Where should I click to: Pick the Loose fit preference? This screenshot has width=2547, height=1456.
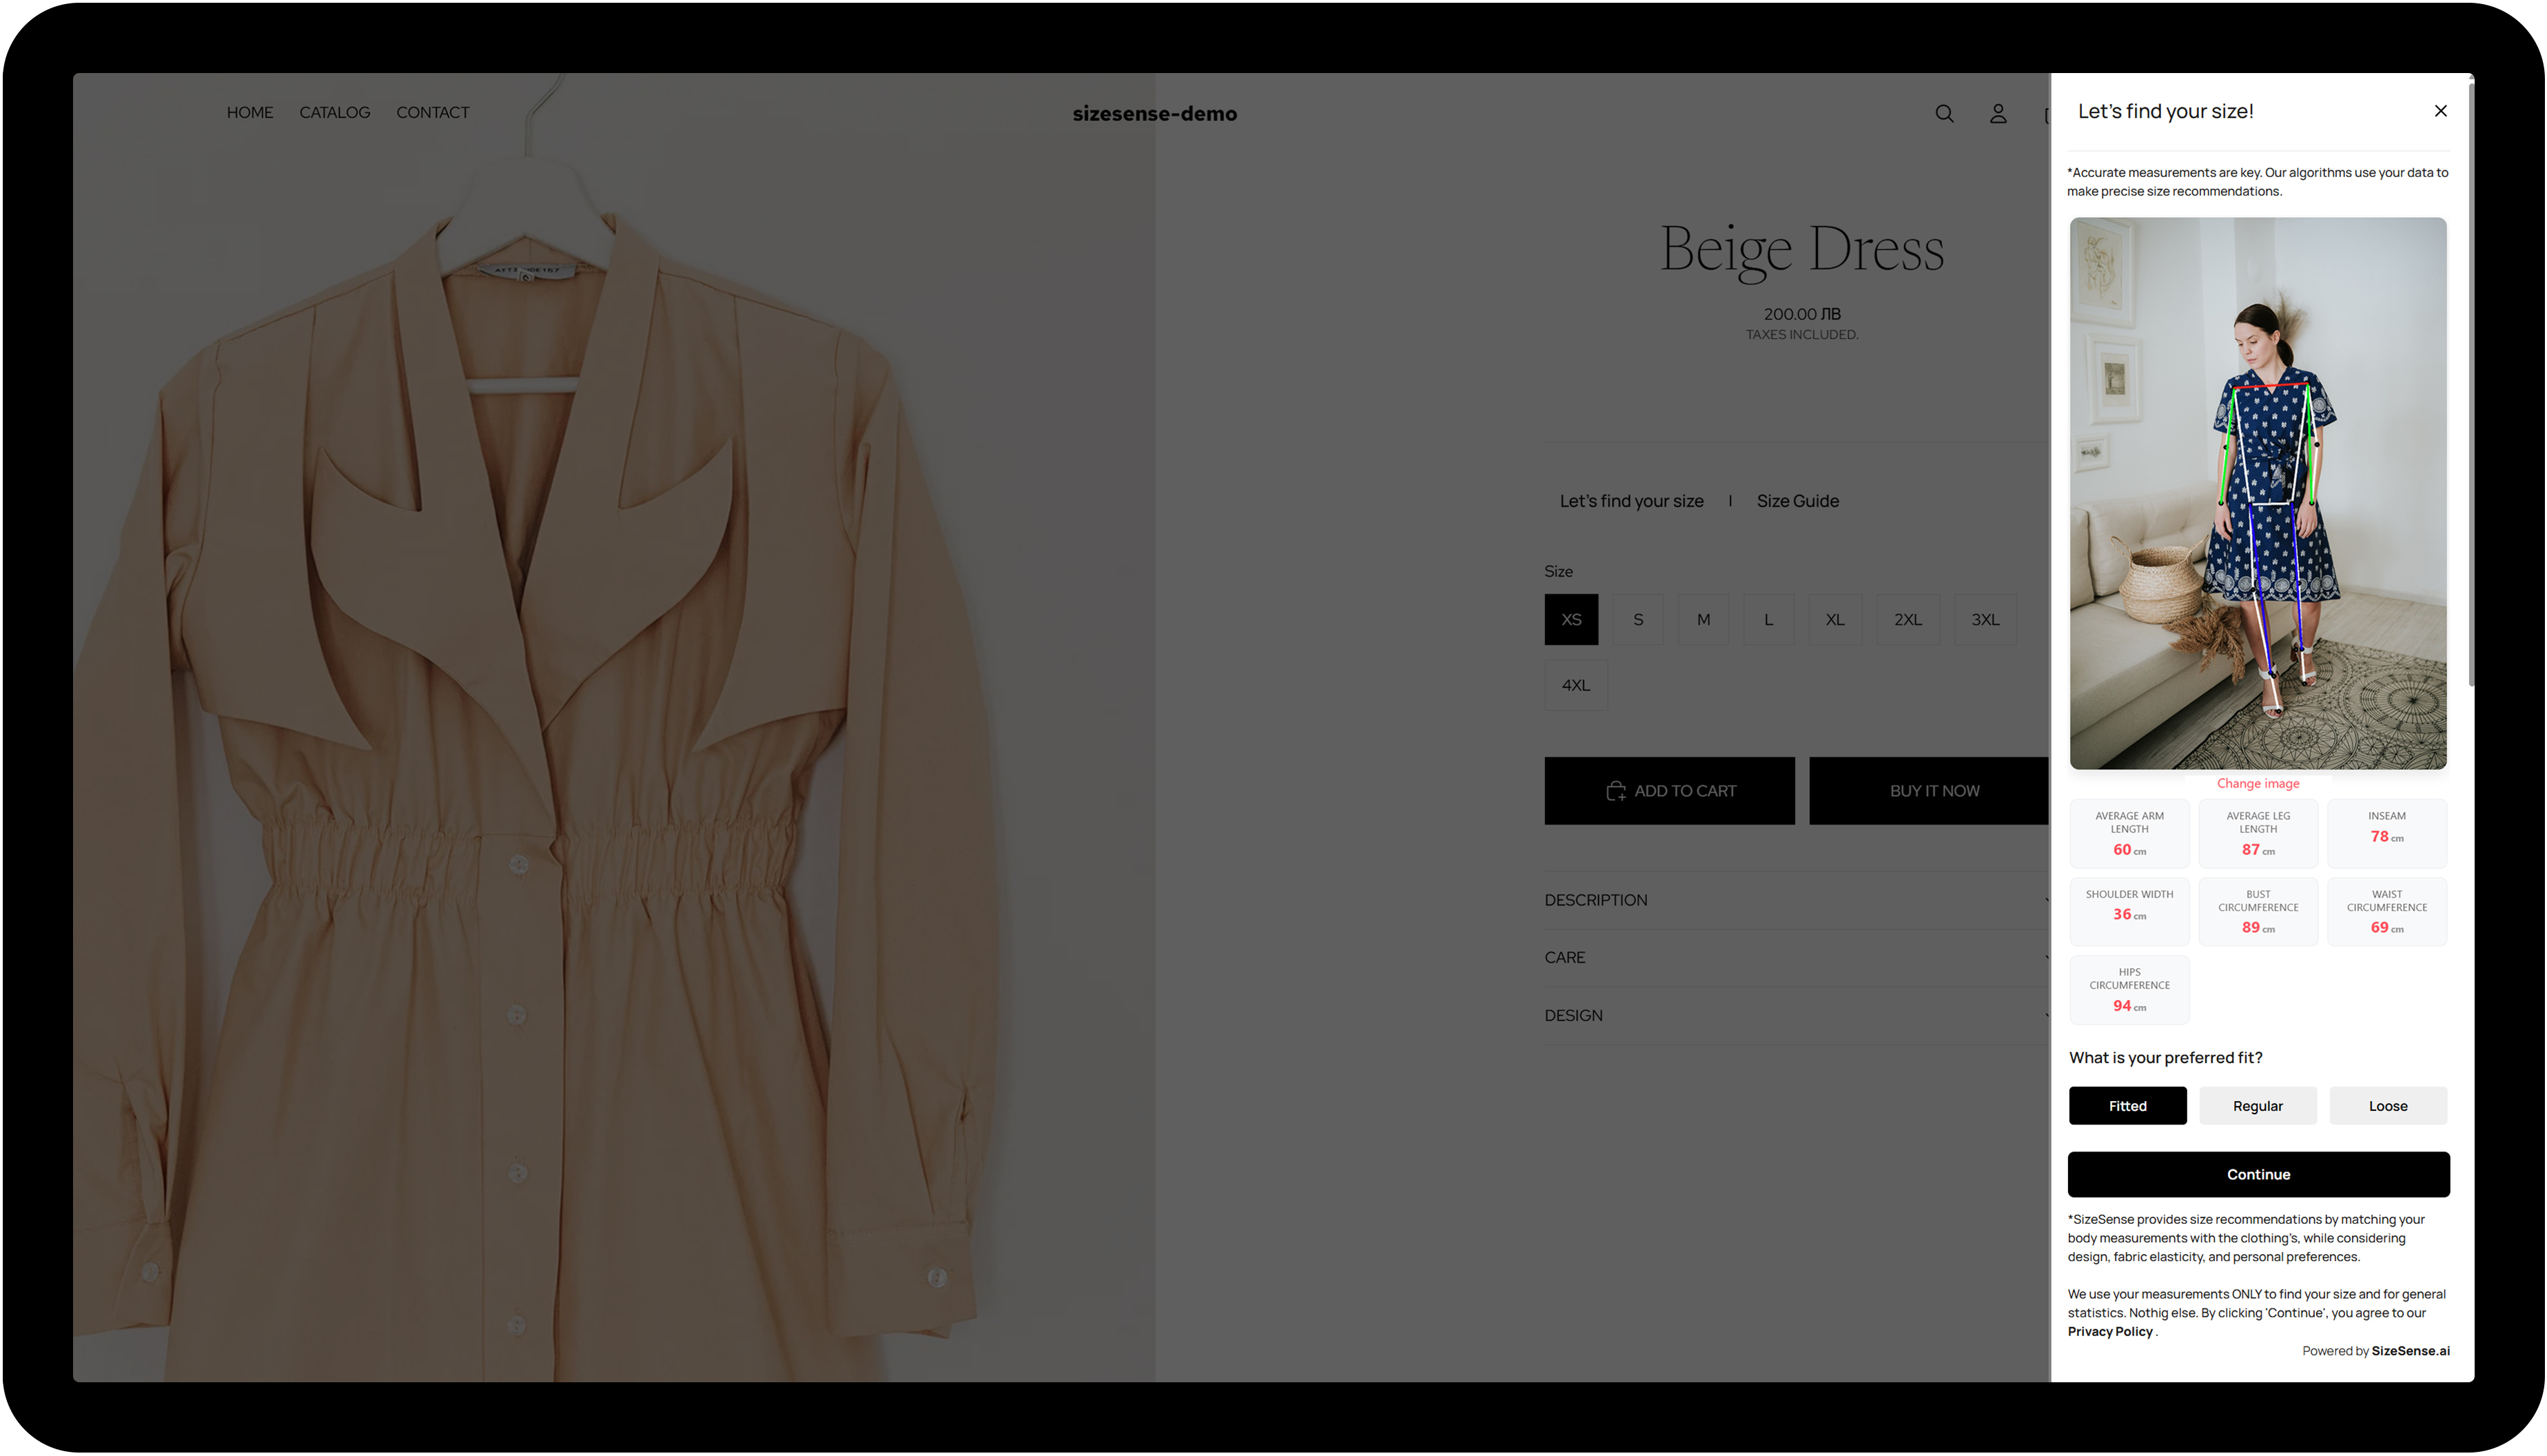(x=2387, y=1106)
